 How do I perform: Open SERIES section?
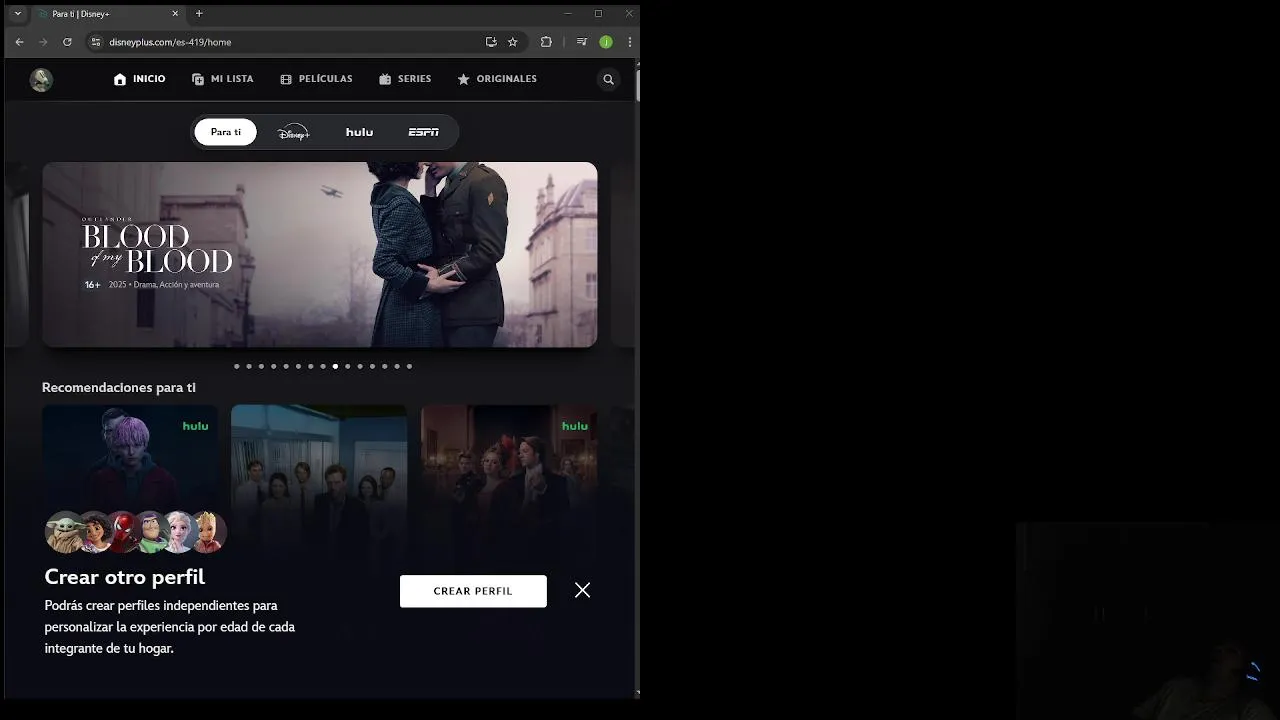pyautogui.click(x=405, y=79)
